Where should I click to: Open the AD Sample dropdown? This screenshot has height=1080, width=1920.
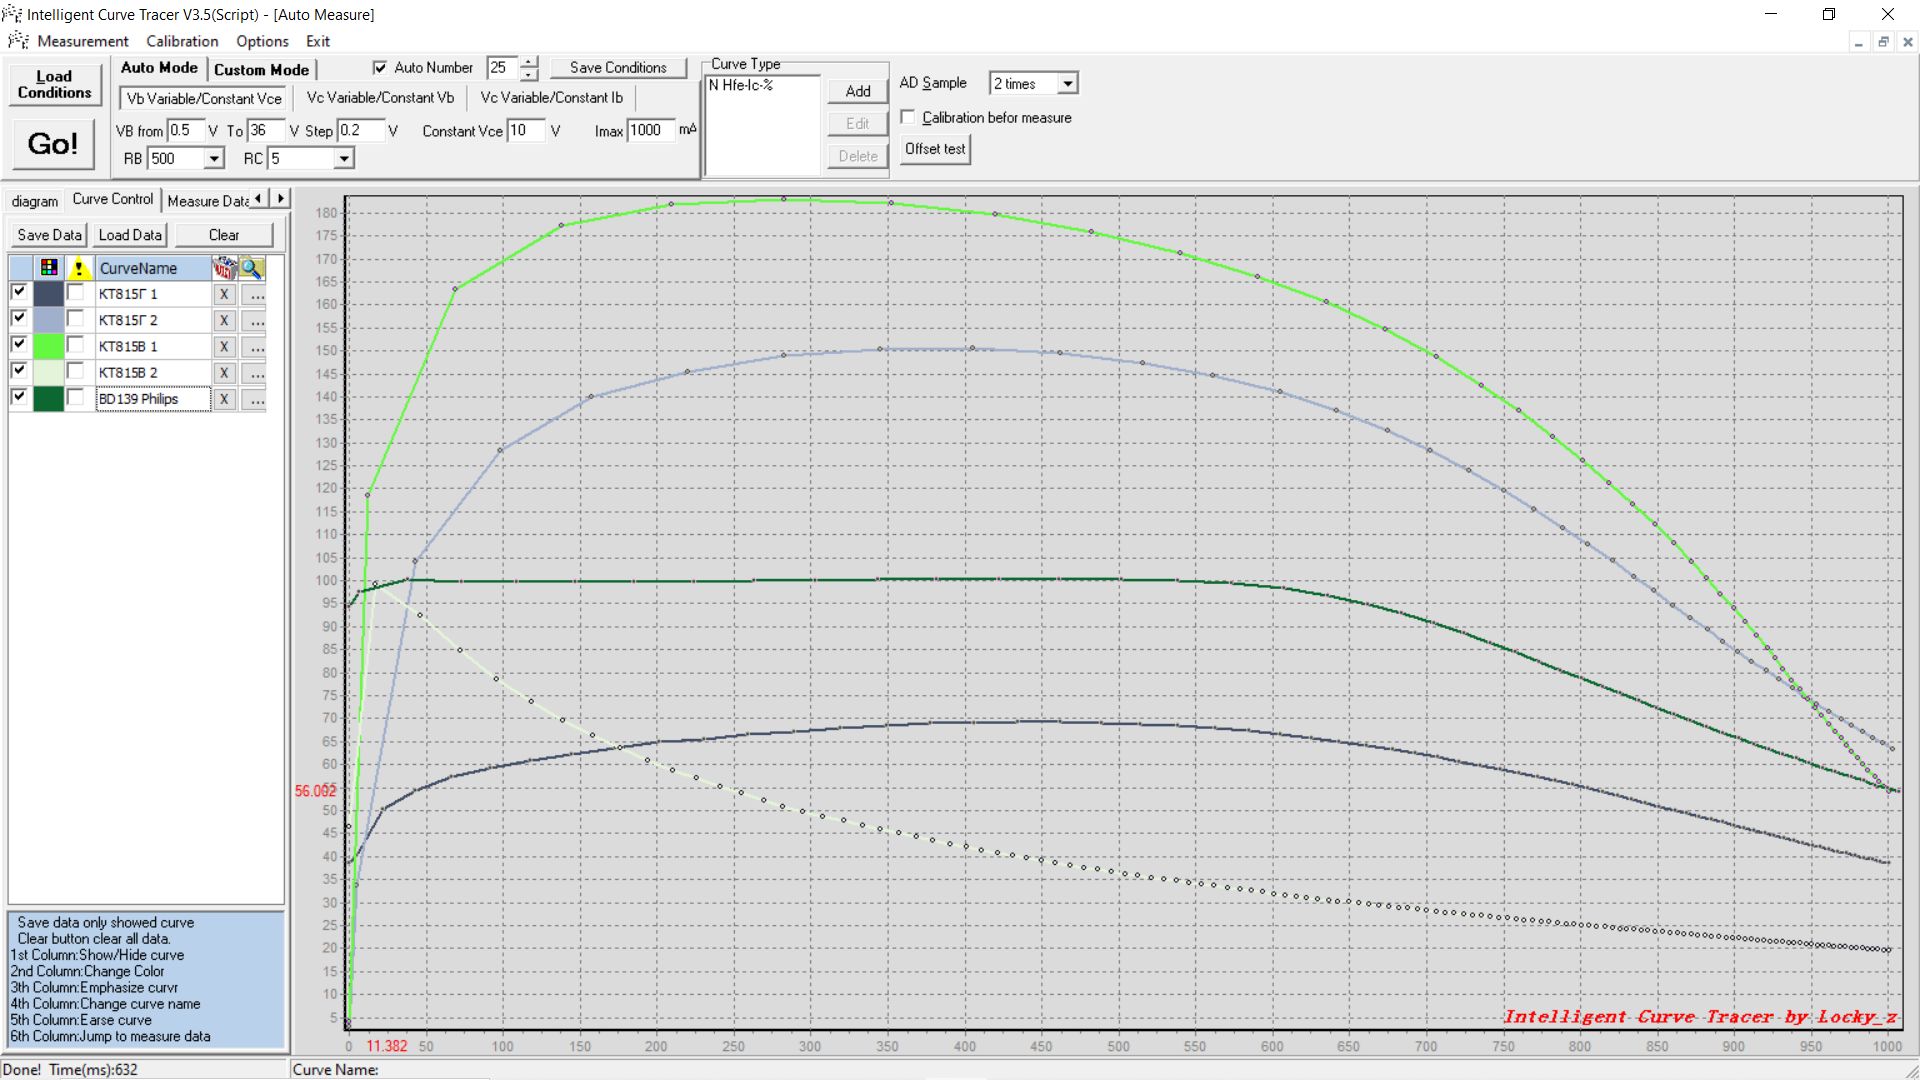[1067, 84]
